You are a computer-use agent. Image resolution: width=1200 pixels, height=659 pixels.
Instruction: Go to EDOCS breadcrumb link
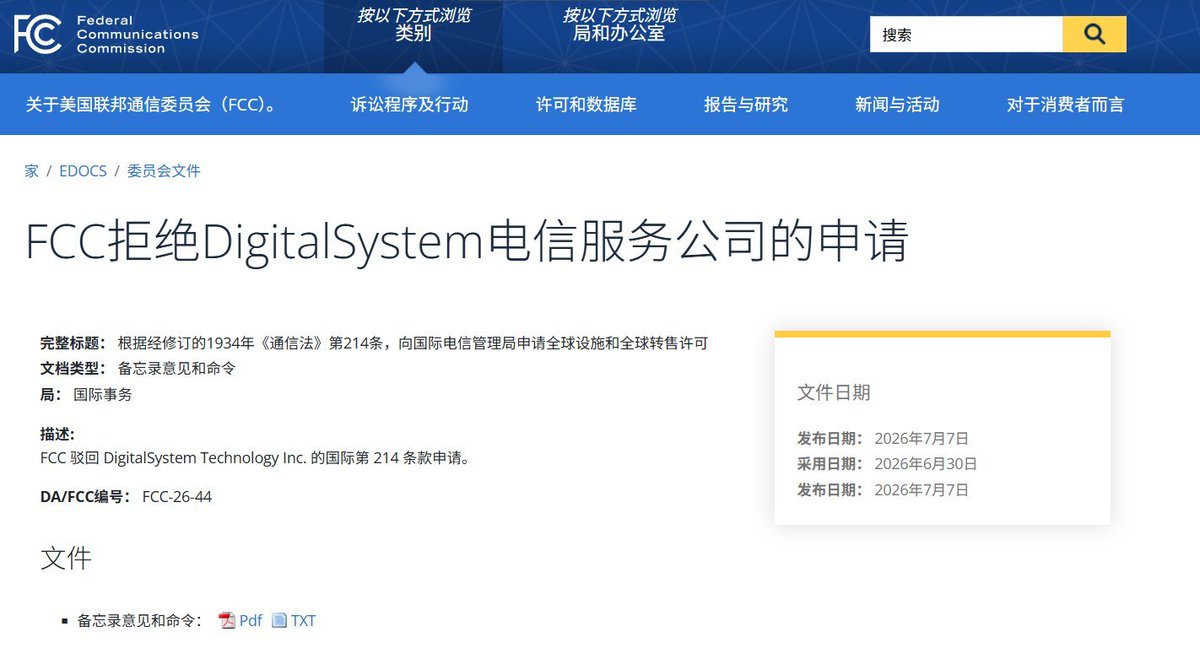click(x=83, y=171)
